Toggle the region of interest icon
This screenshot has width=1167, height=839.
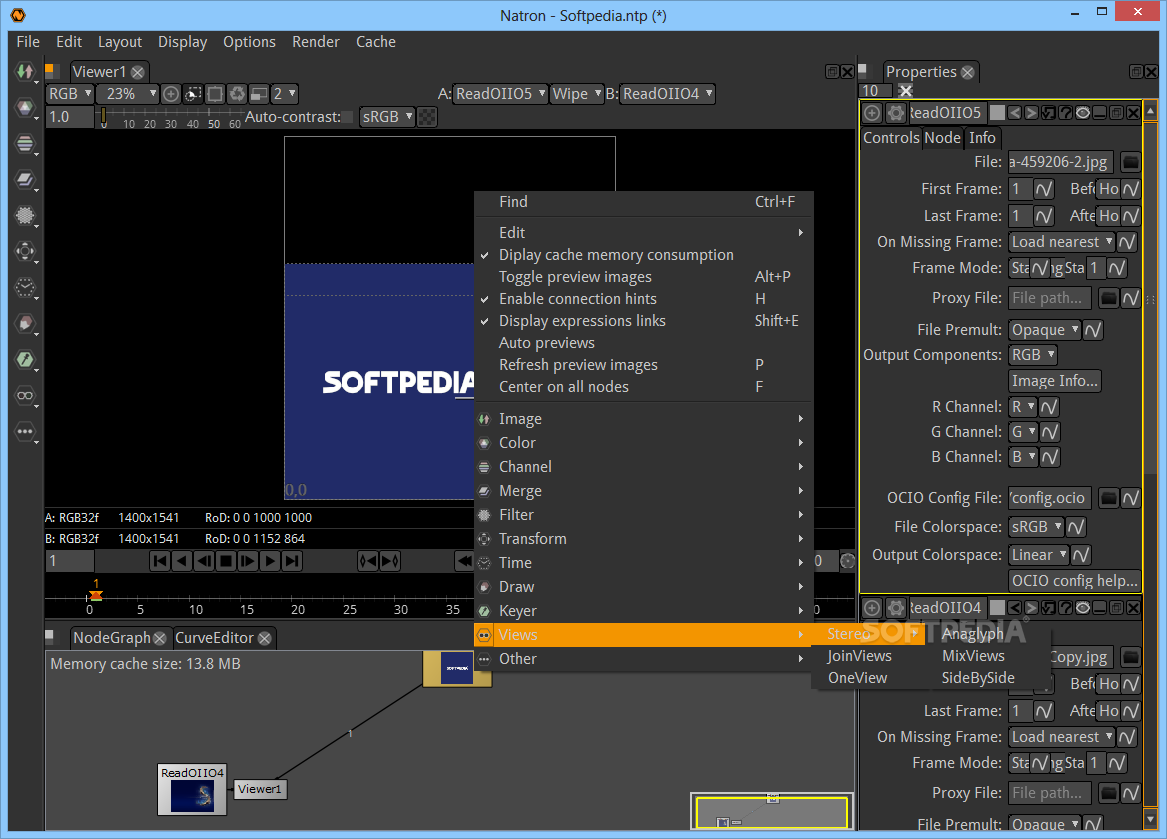(215, 94)
